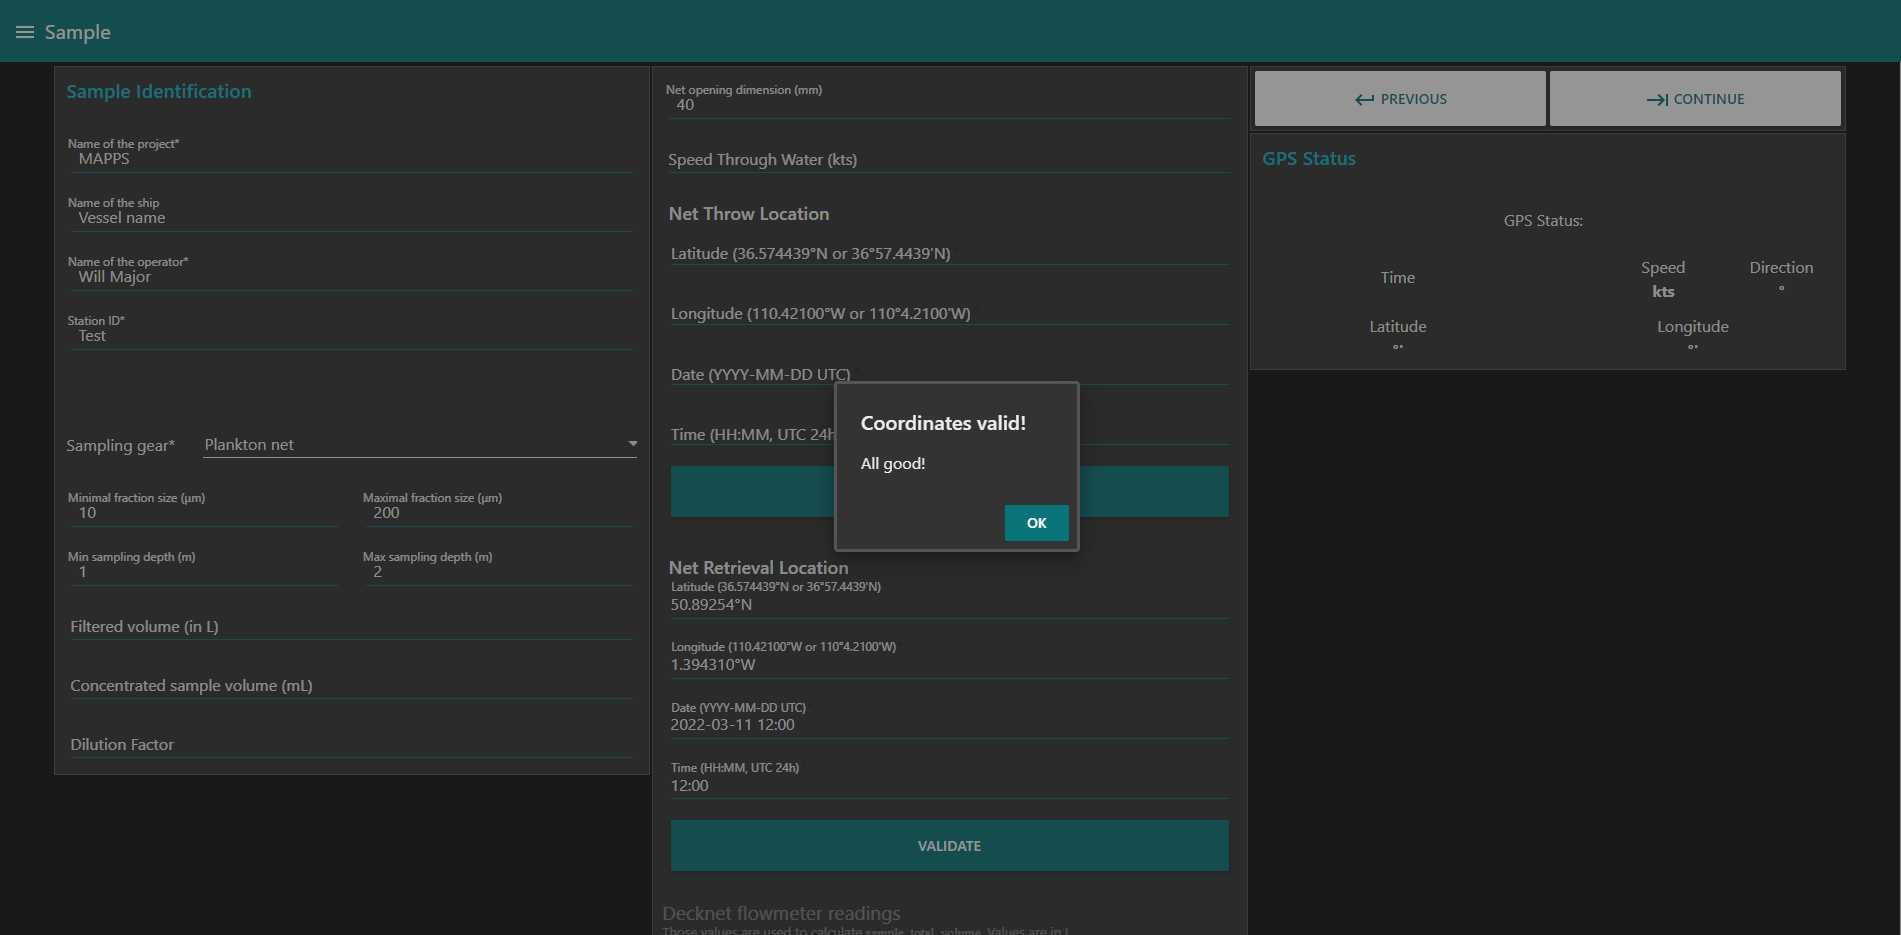Go back with the PREVIOUS button

click(x=1399, y=99)
